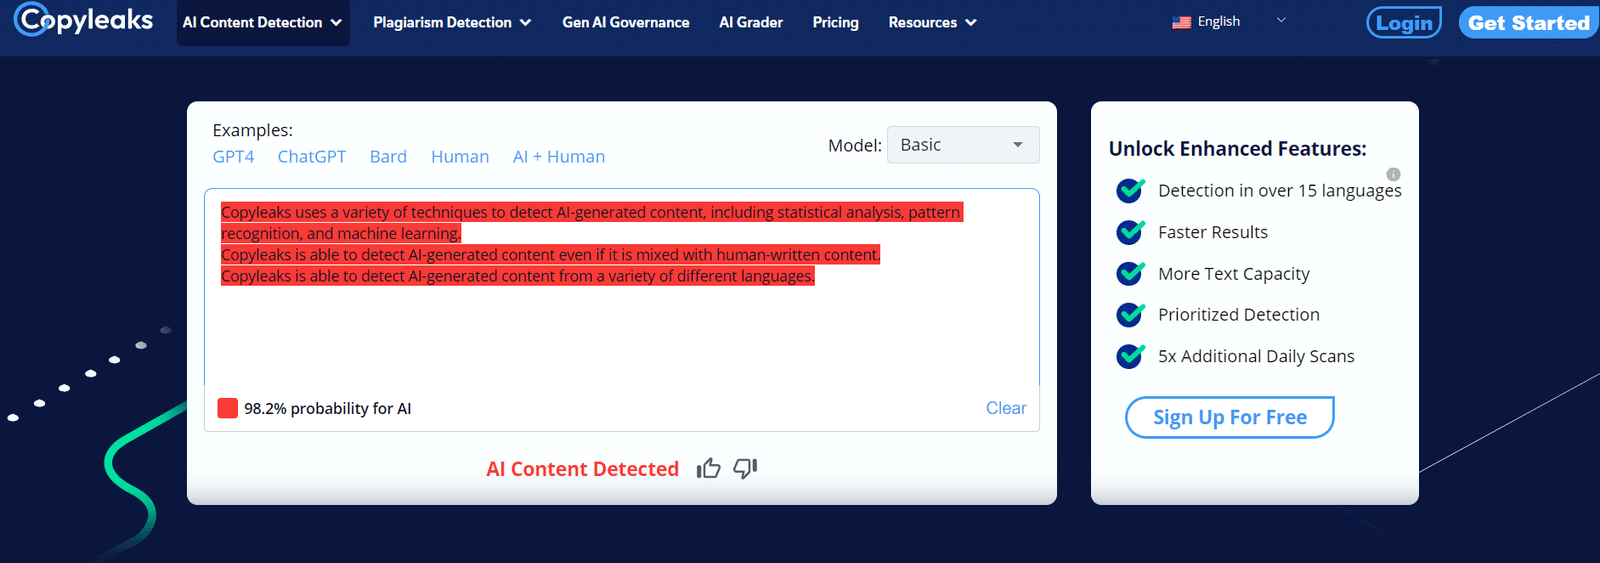Click 'Faster Results' feature text
The height and width of the screenshot is (563, 1600).
(x=1213, y=232)
